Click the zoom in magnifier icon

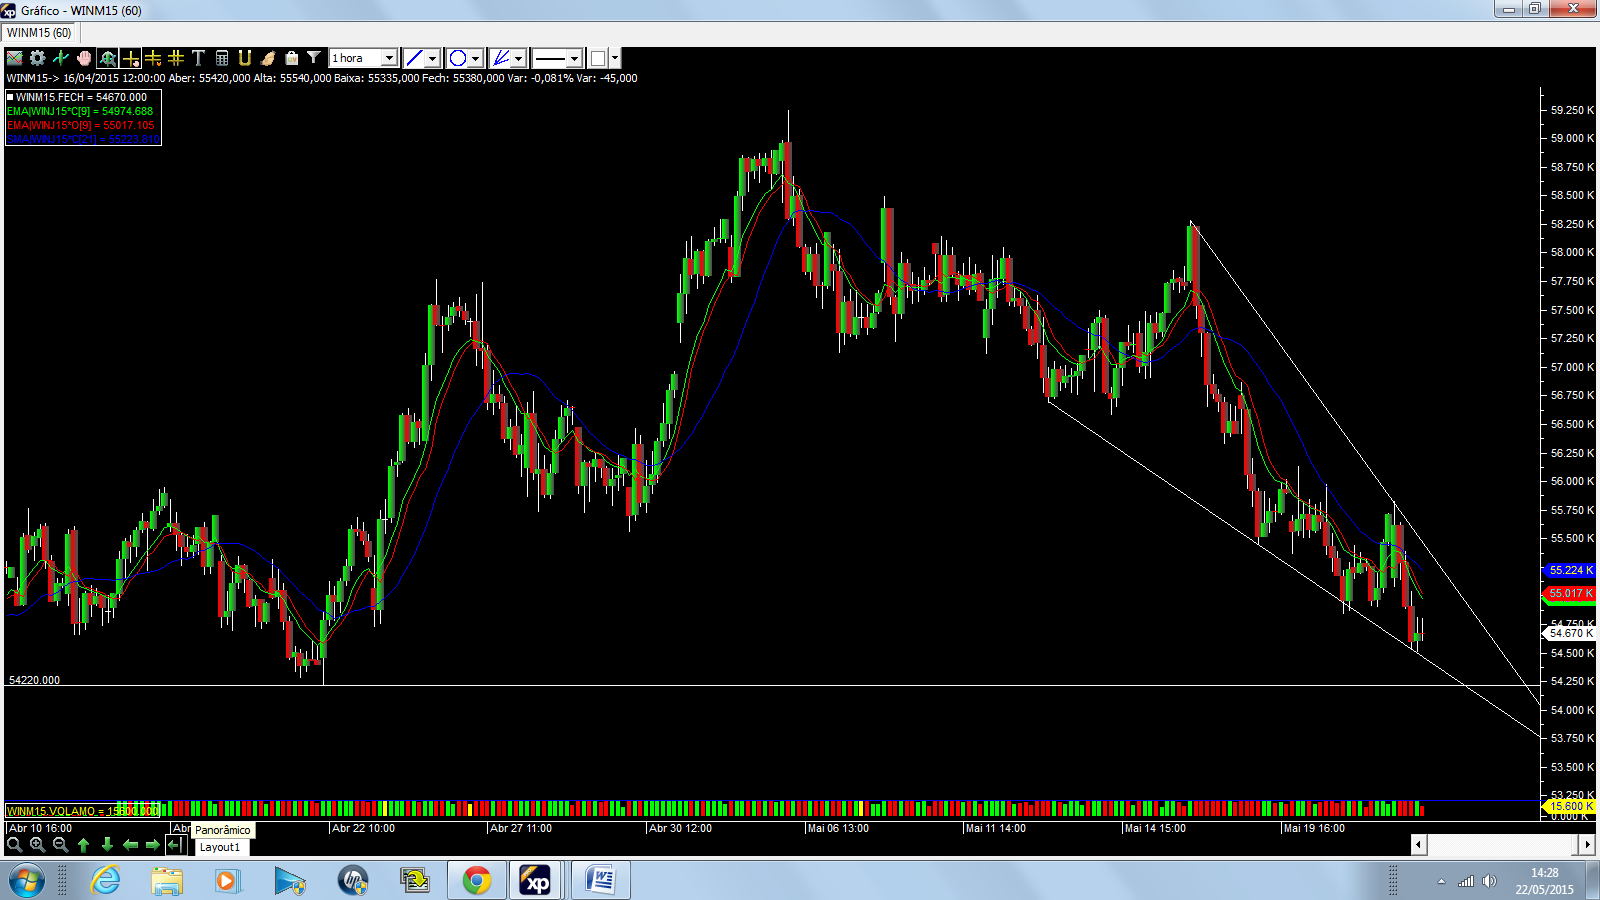tap(37, 845)
